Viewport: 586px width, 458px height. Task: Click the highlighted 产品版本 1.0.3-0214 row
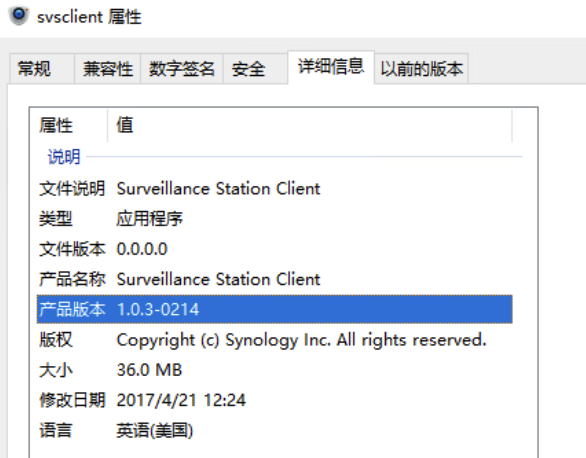(x=275, y=309)
